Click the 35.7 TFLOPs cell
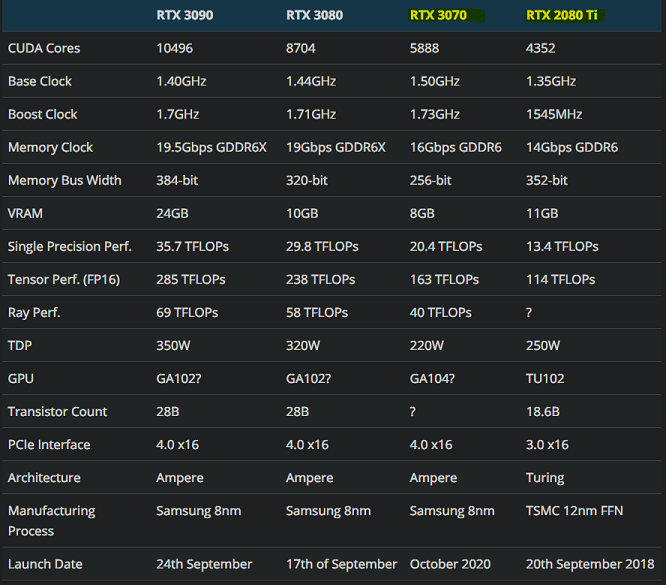 click(x=192, y=246)
